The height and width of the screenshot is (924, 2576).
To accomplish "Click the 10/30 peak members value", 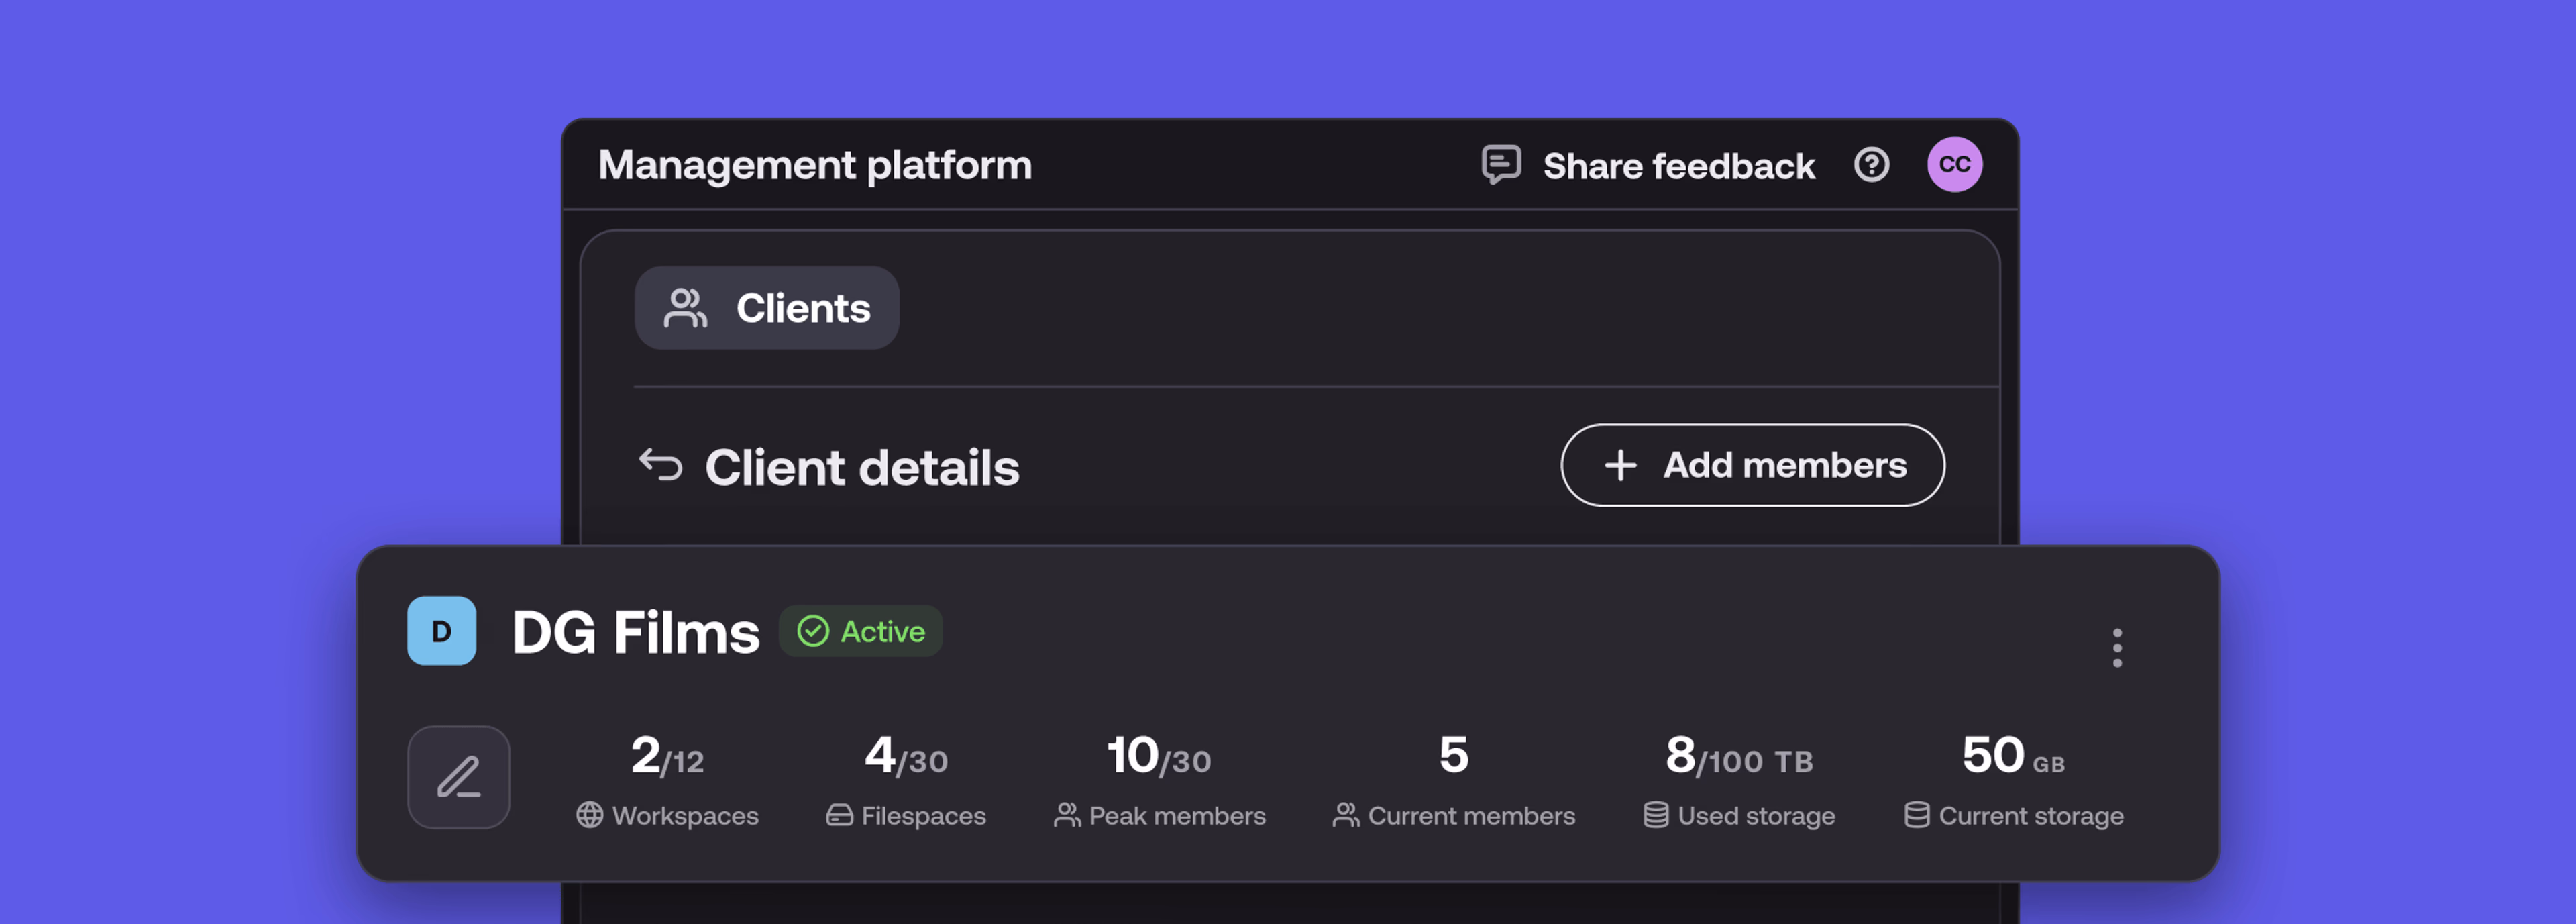I will tap(1159, 756).
